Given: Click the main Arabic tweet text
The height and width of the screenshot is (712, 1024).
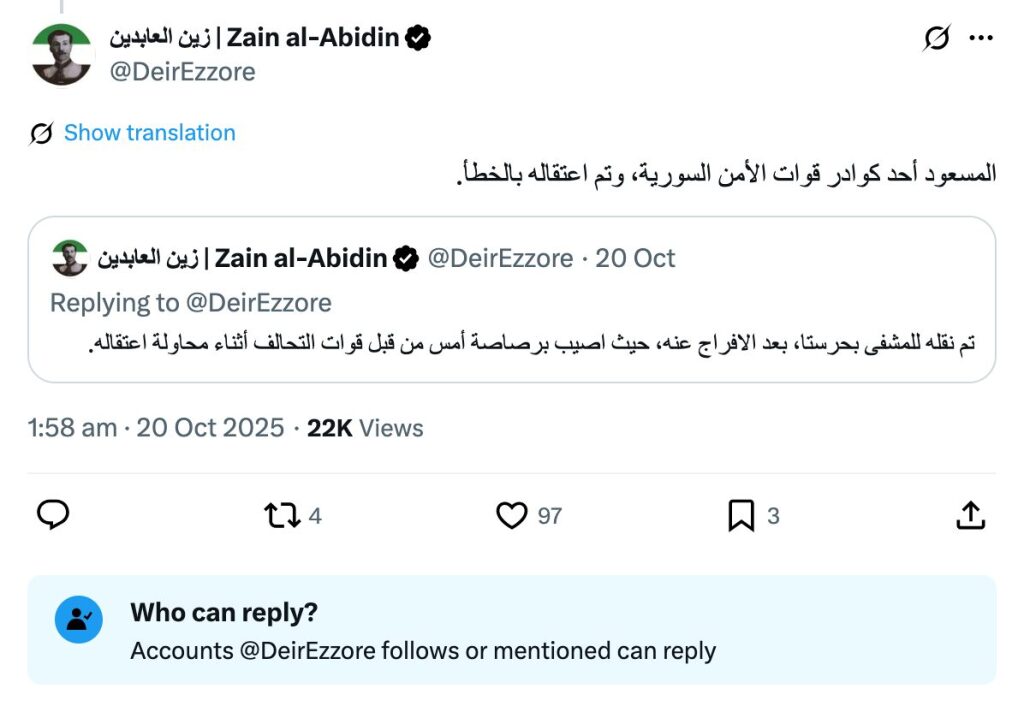Looking at the screenshot, I should [x=719, y=174].
